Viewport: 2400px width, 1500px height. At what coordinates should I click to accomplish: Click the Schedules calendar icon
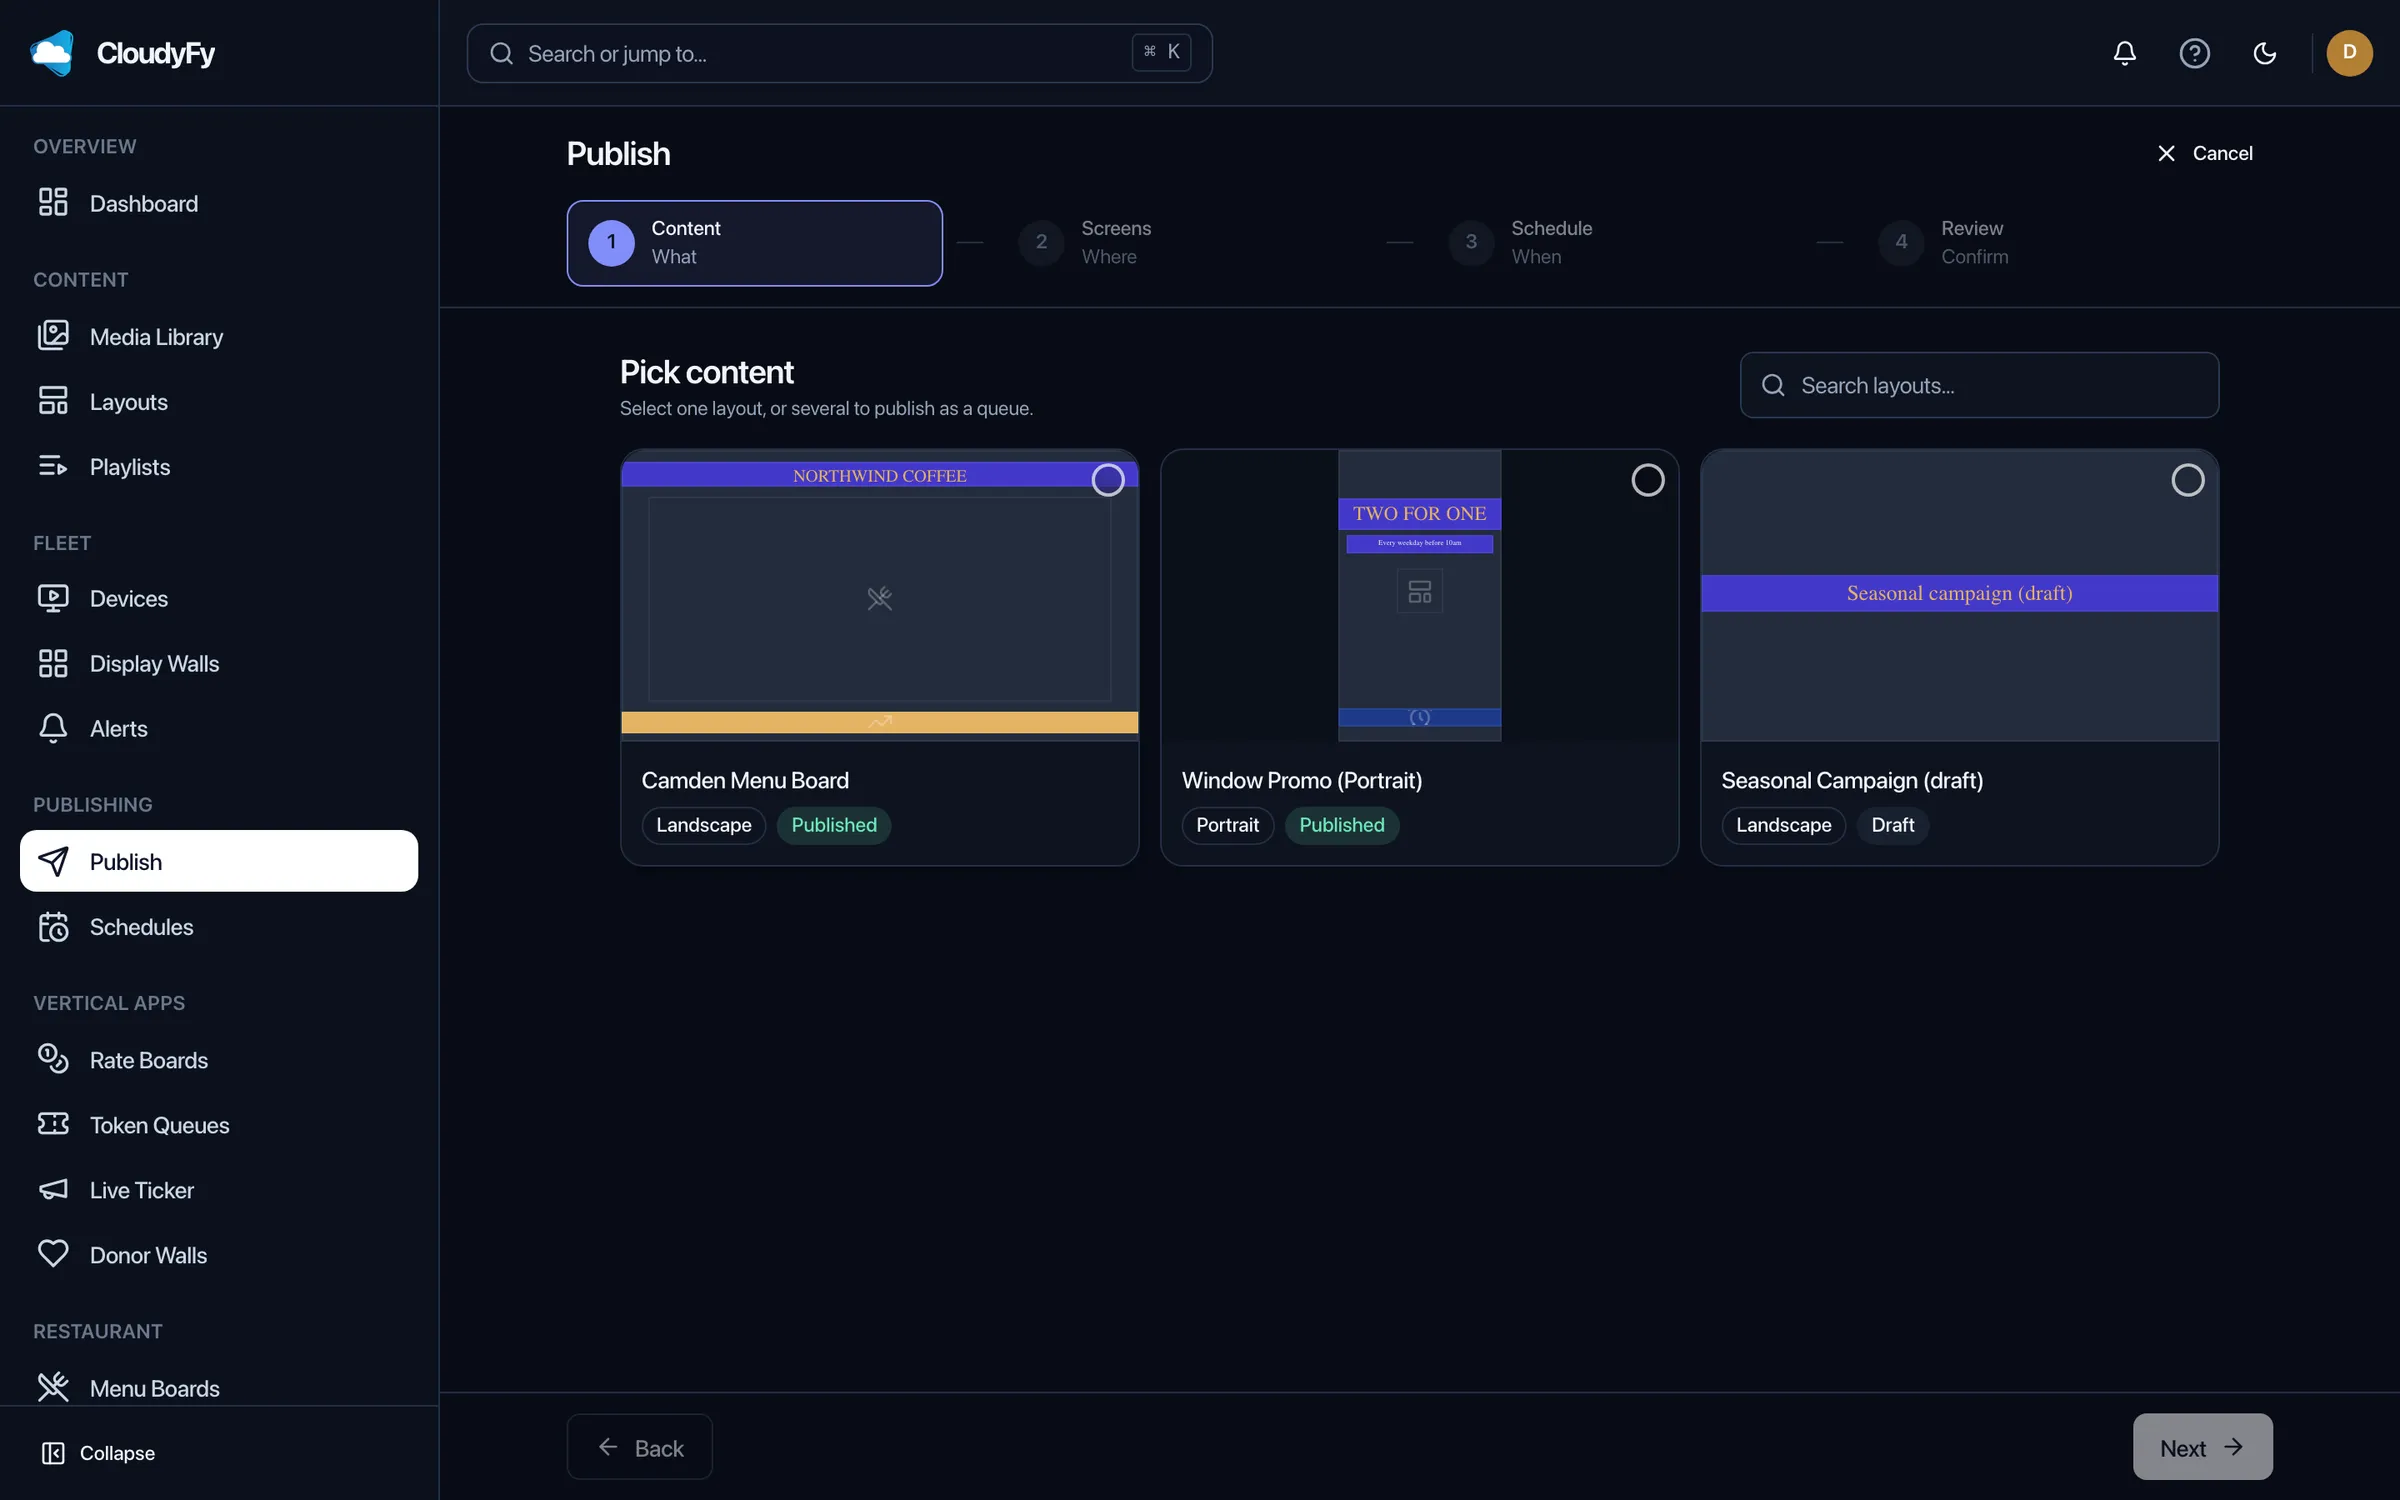[x=53, y=927]
